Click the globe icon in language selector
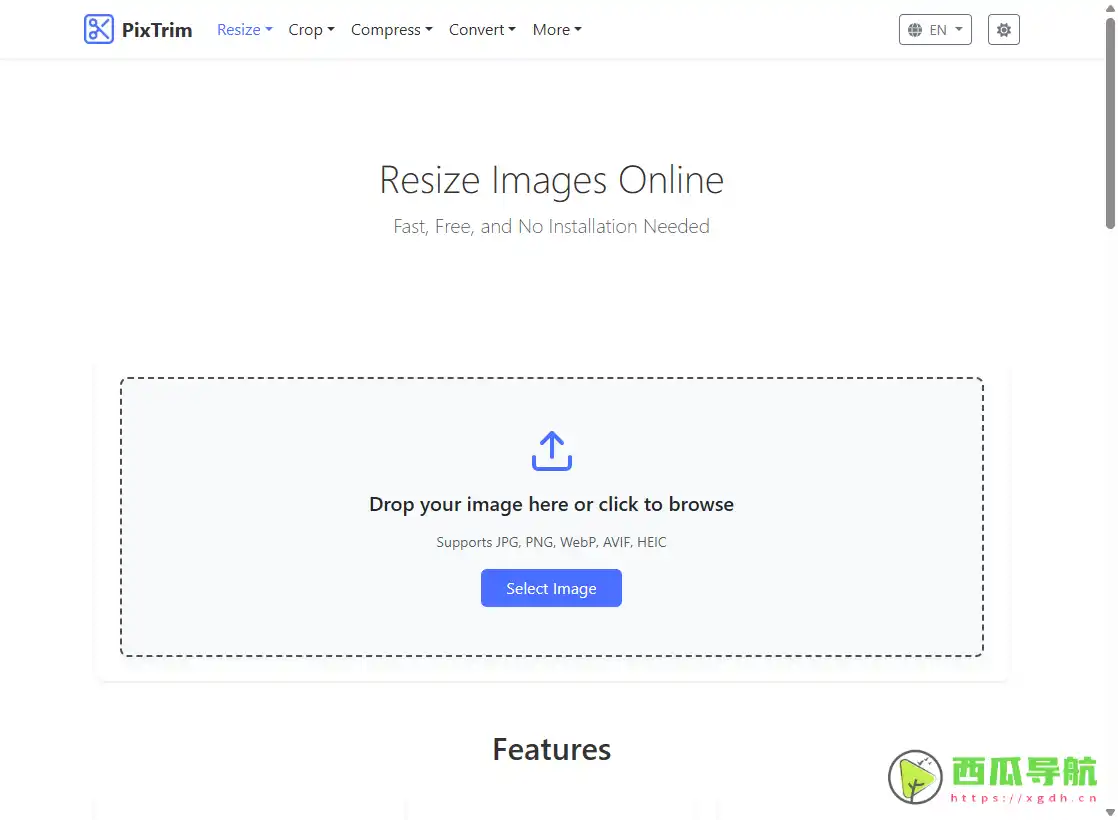Screen dimensions: 1118x820 click(915, 30)
